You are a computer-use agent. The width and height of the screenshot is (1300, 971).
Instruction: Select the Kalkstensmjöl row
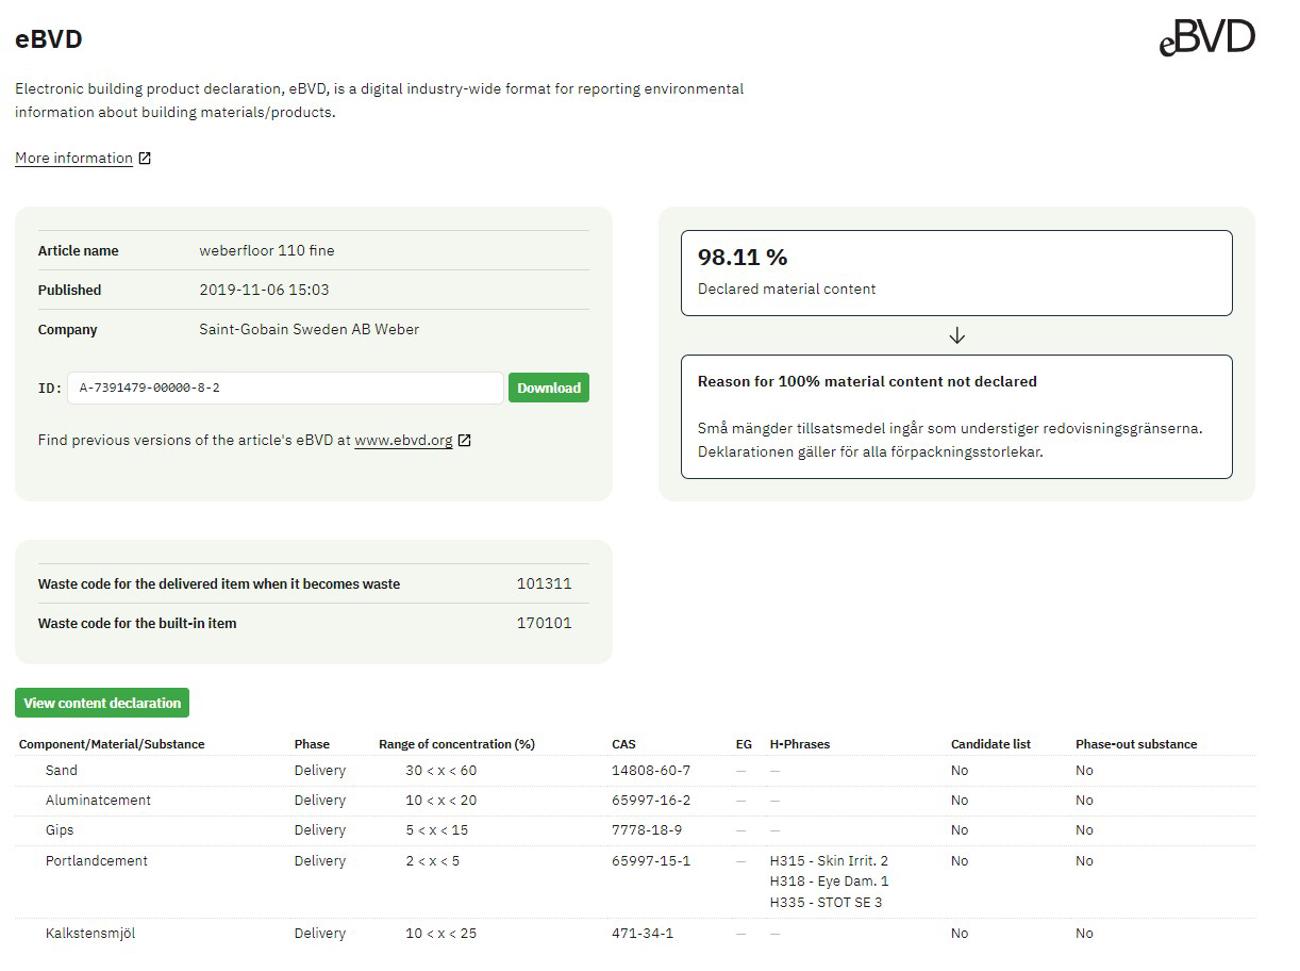(90, 933)
